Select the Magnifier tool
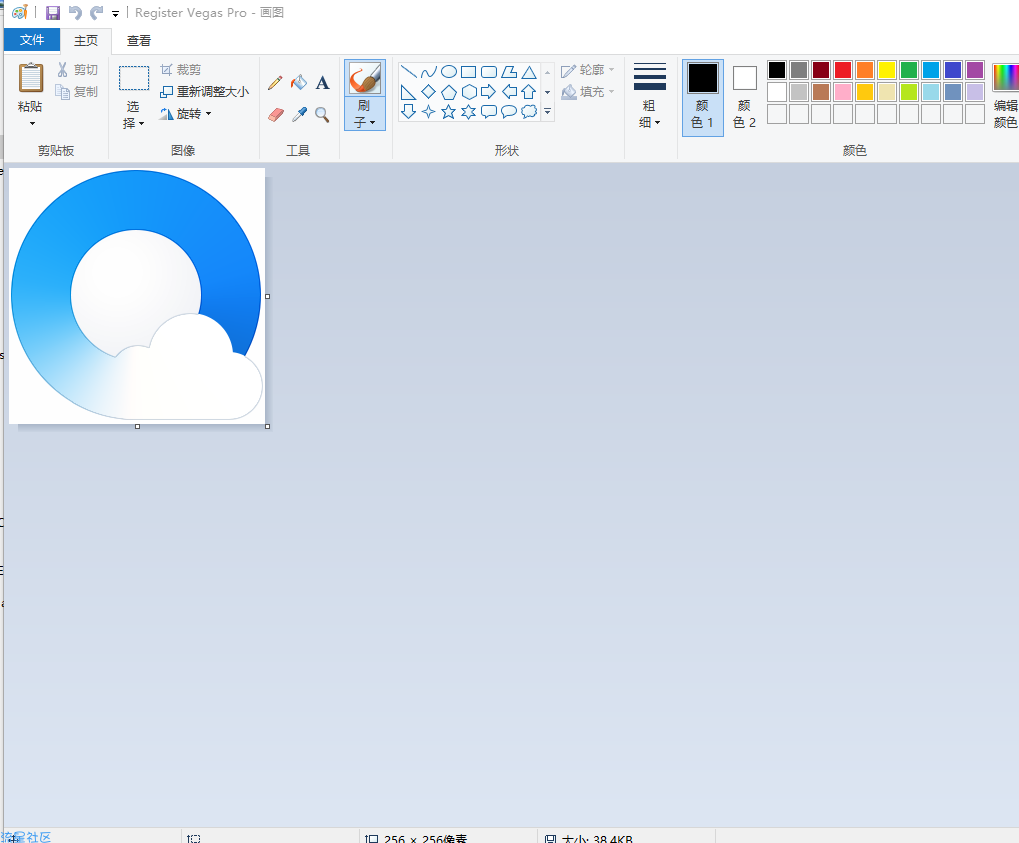This screenshot has width=1019, height=843. [x=322, y=115]
